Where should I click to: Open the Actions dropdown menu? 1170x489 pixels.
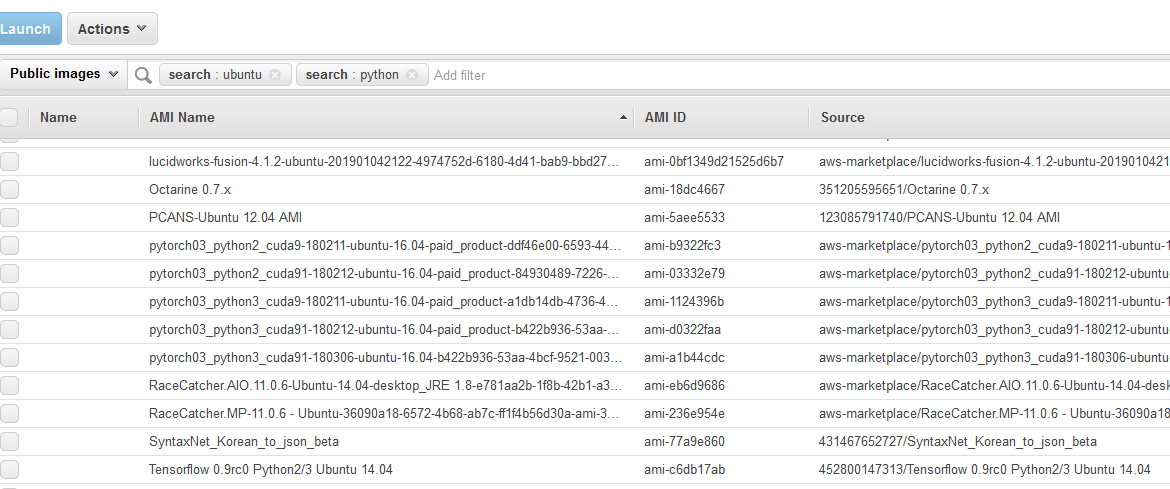coord(112,28)
